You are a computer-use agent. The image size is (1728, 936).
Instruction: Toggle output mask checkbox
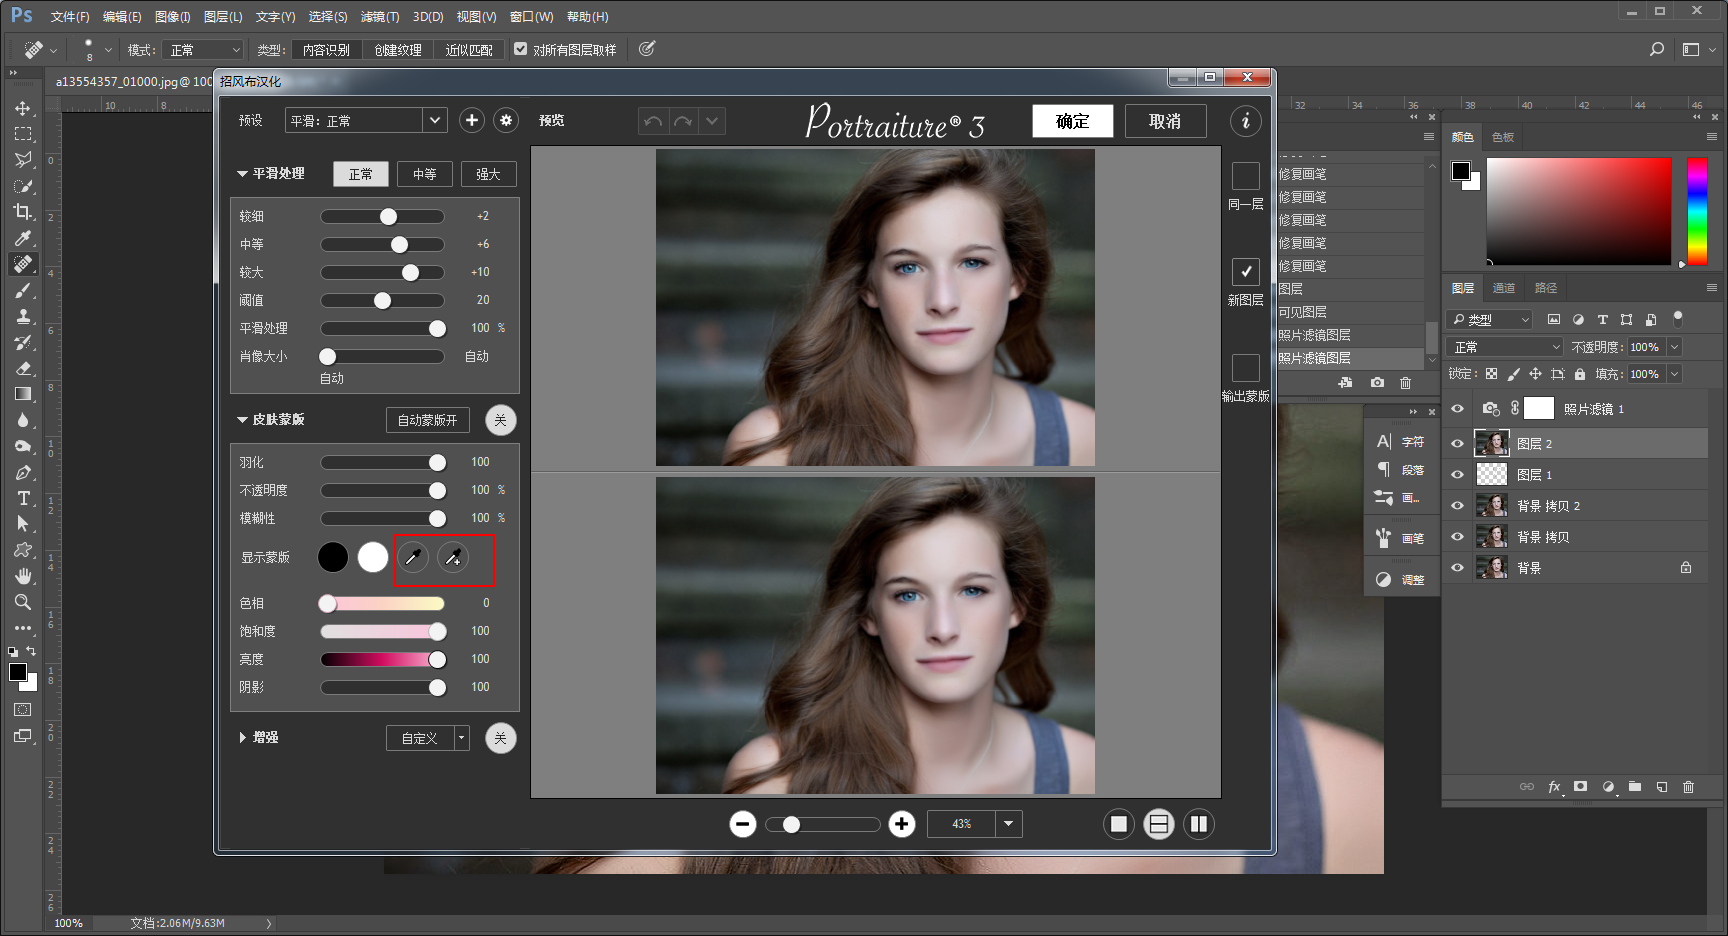[x=1246, y=368]
